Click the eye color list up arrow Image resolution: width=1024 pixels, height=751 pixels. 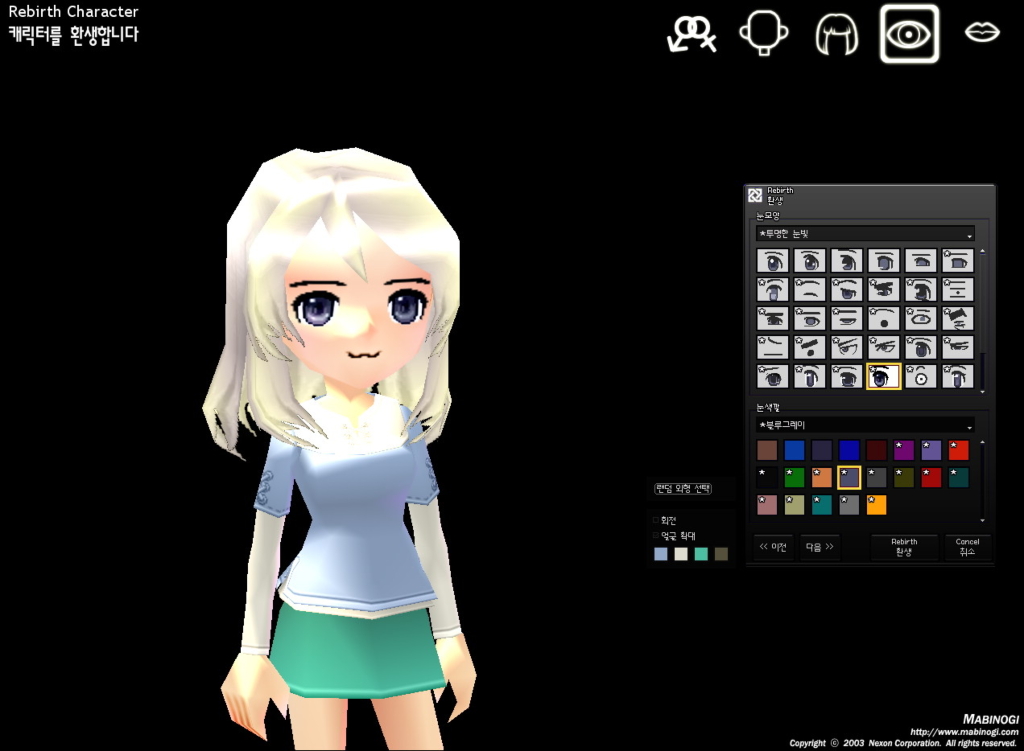(982, 443)
